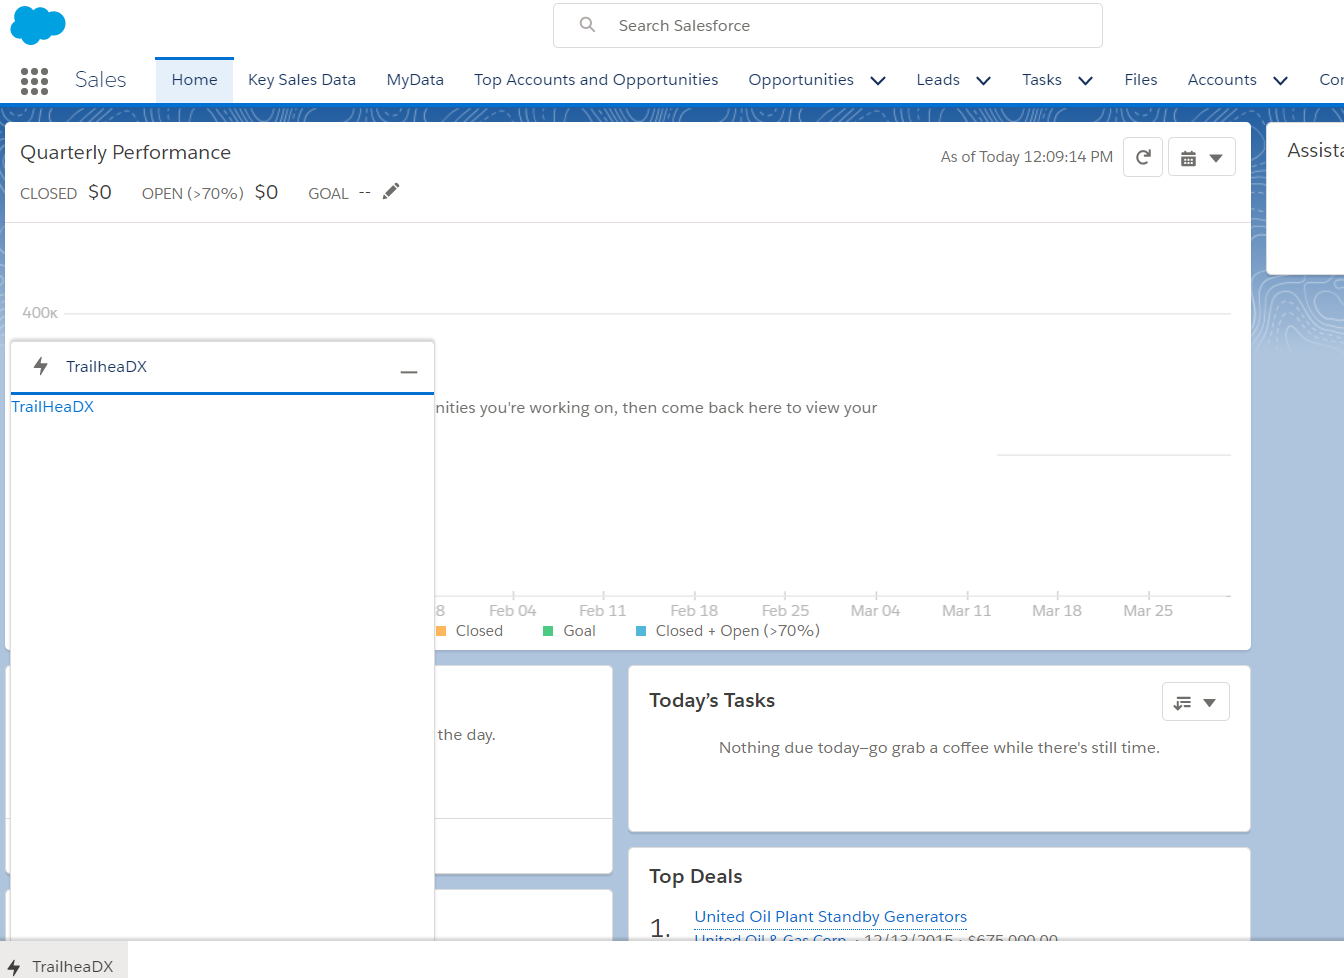Viewport: 1344px width, 978px height.
Task: Click the search magnifier icon
Action: [x=588, y=25]
